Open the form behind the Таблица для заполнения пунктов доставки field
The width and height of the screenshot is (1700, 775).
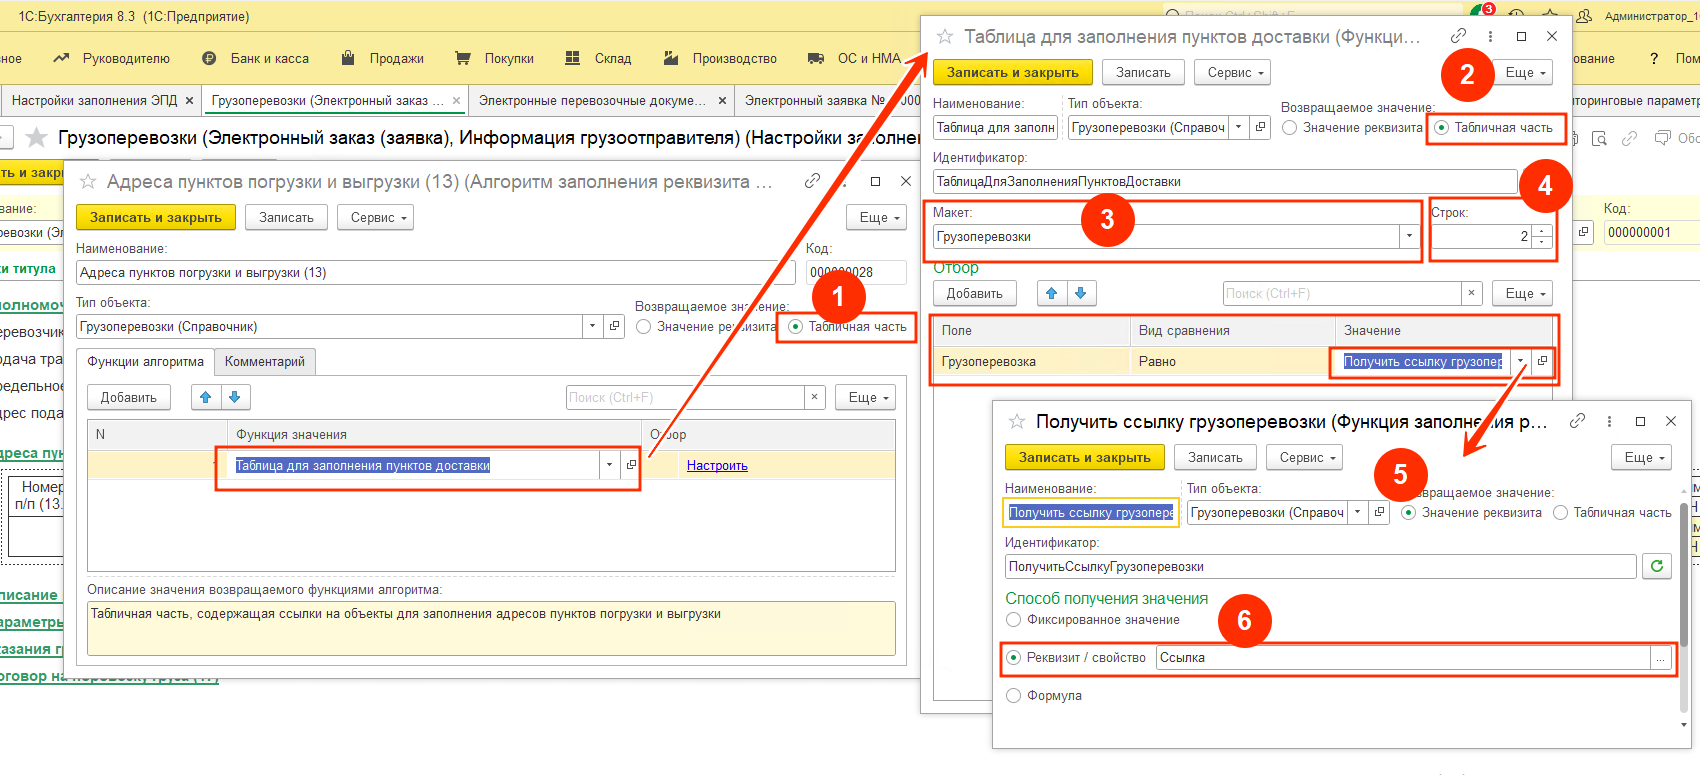click(x=631, y=465)
